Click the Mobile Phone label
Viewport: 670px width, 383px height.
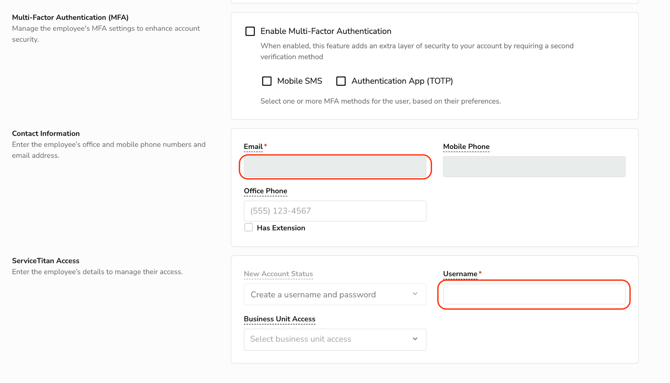tap(466, 147)
